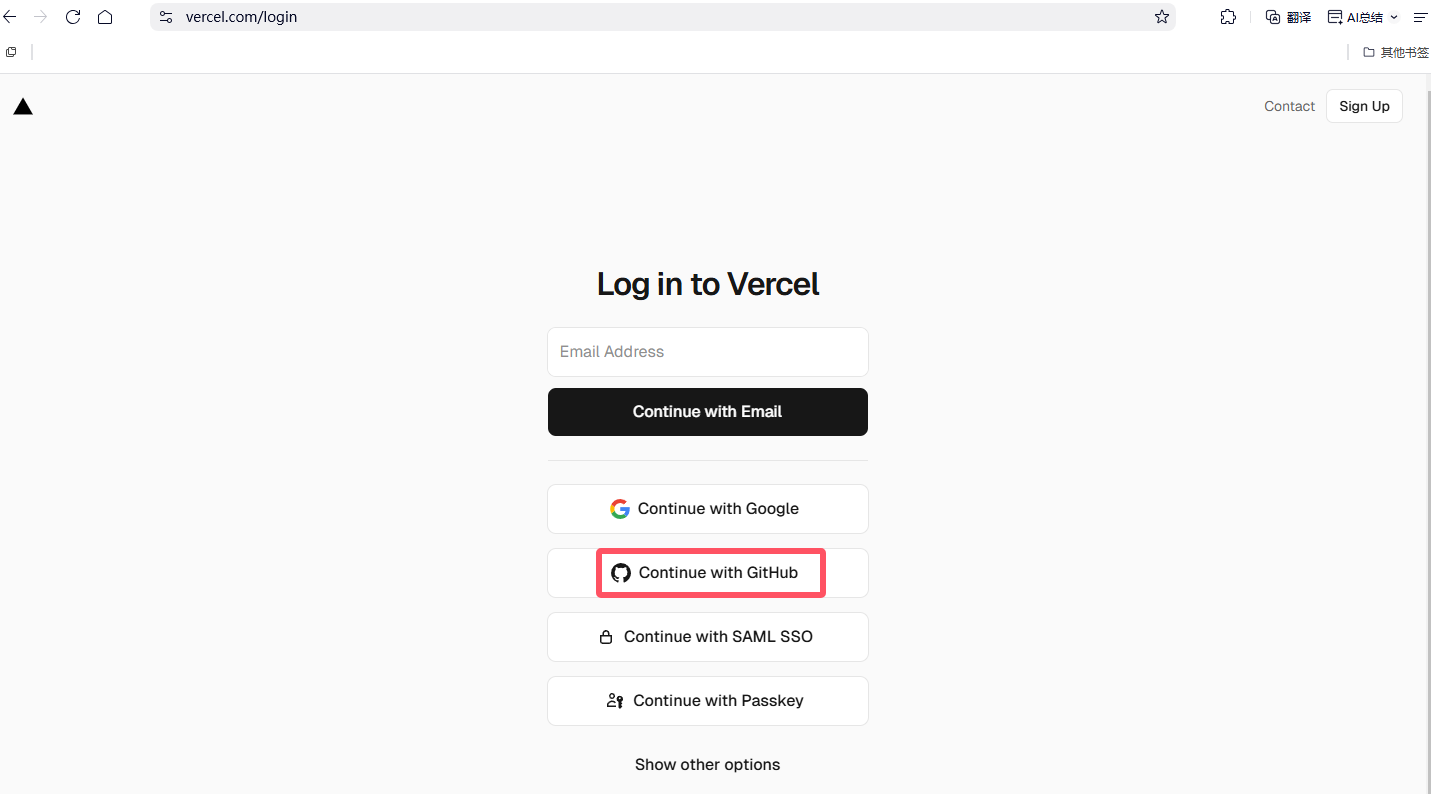Open the AI summary (AI总结) tool
The width and height of the screenshot is (1431, 794).
pos(1355,16)
